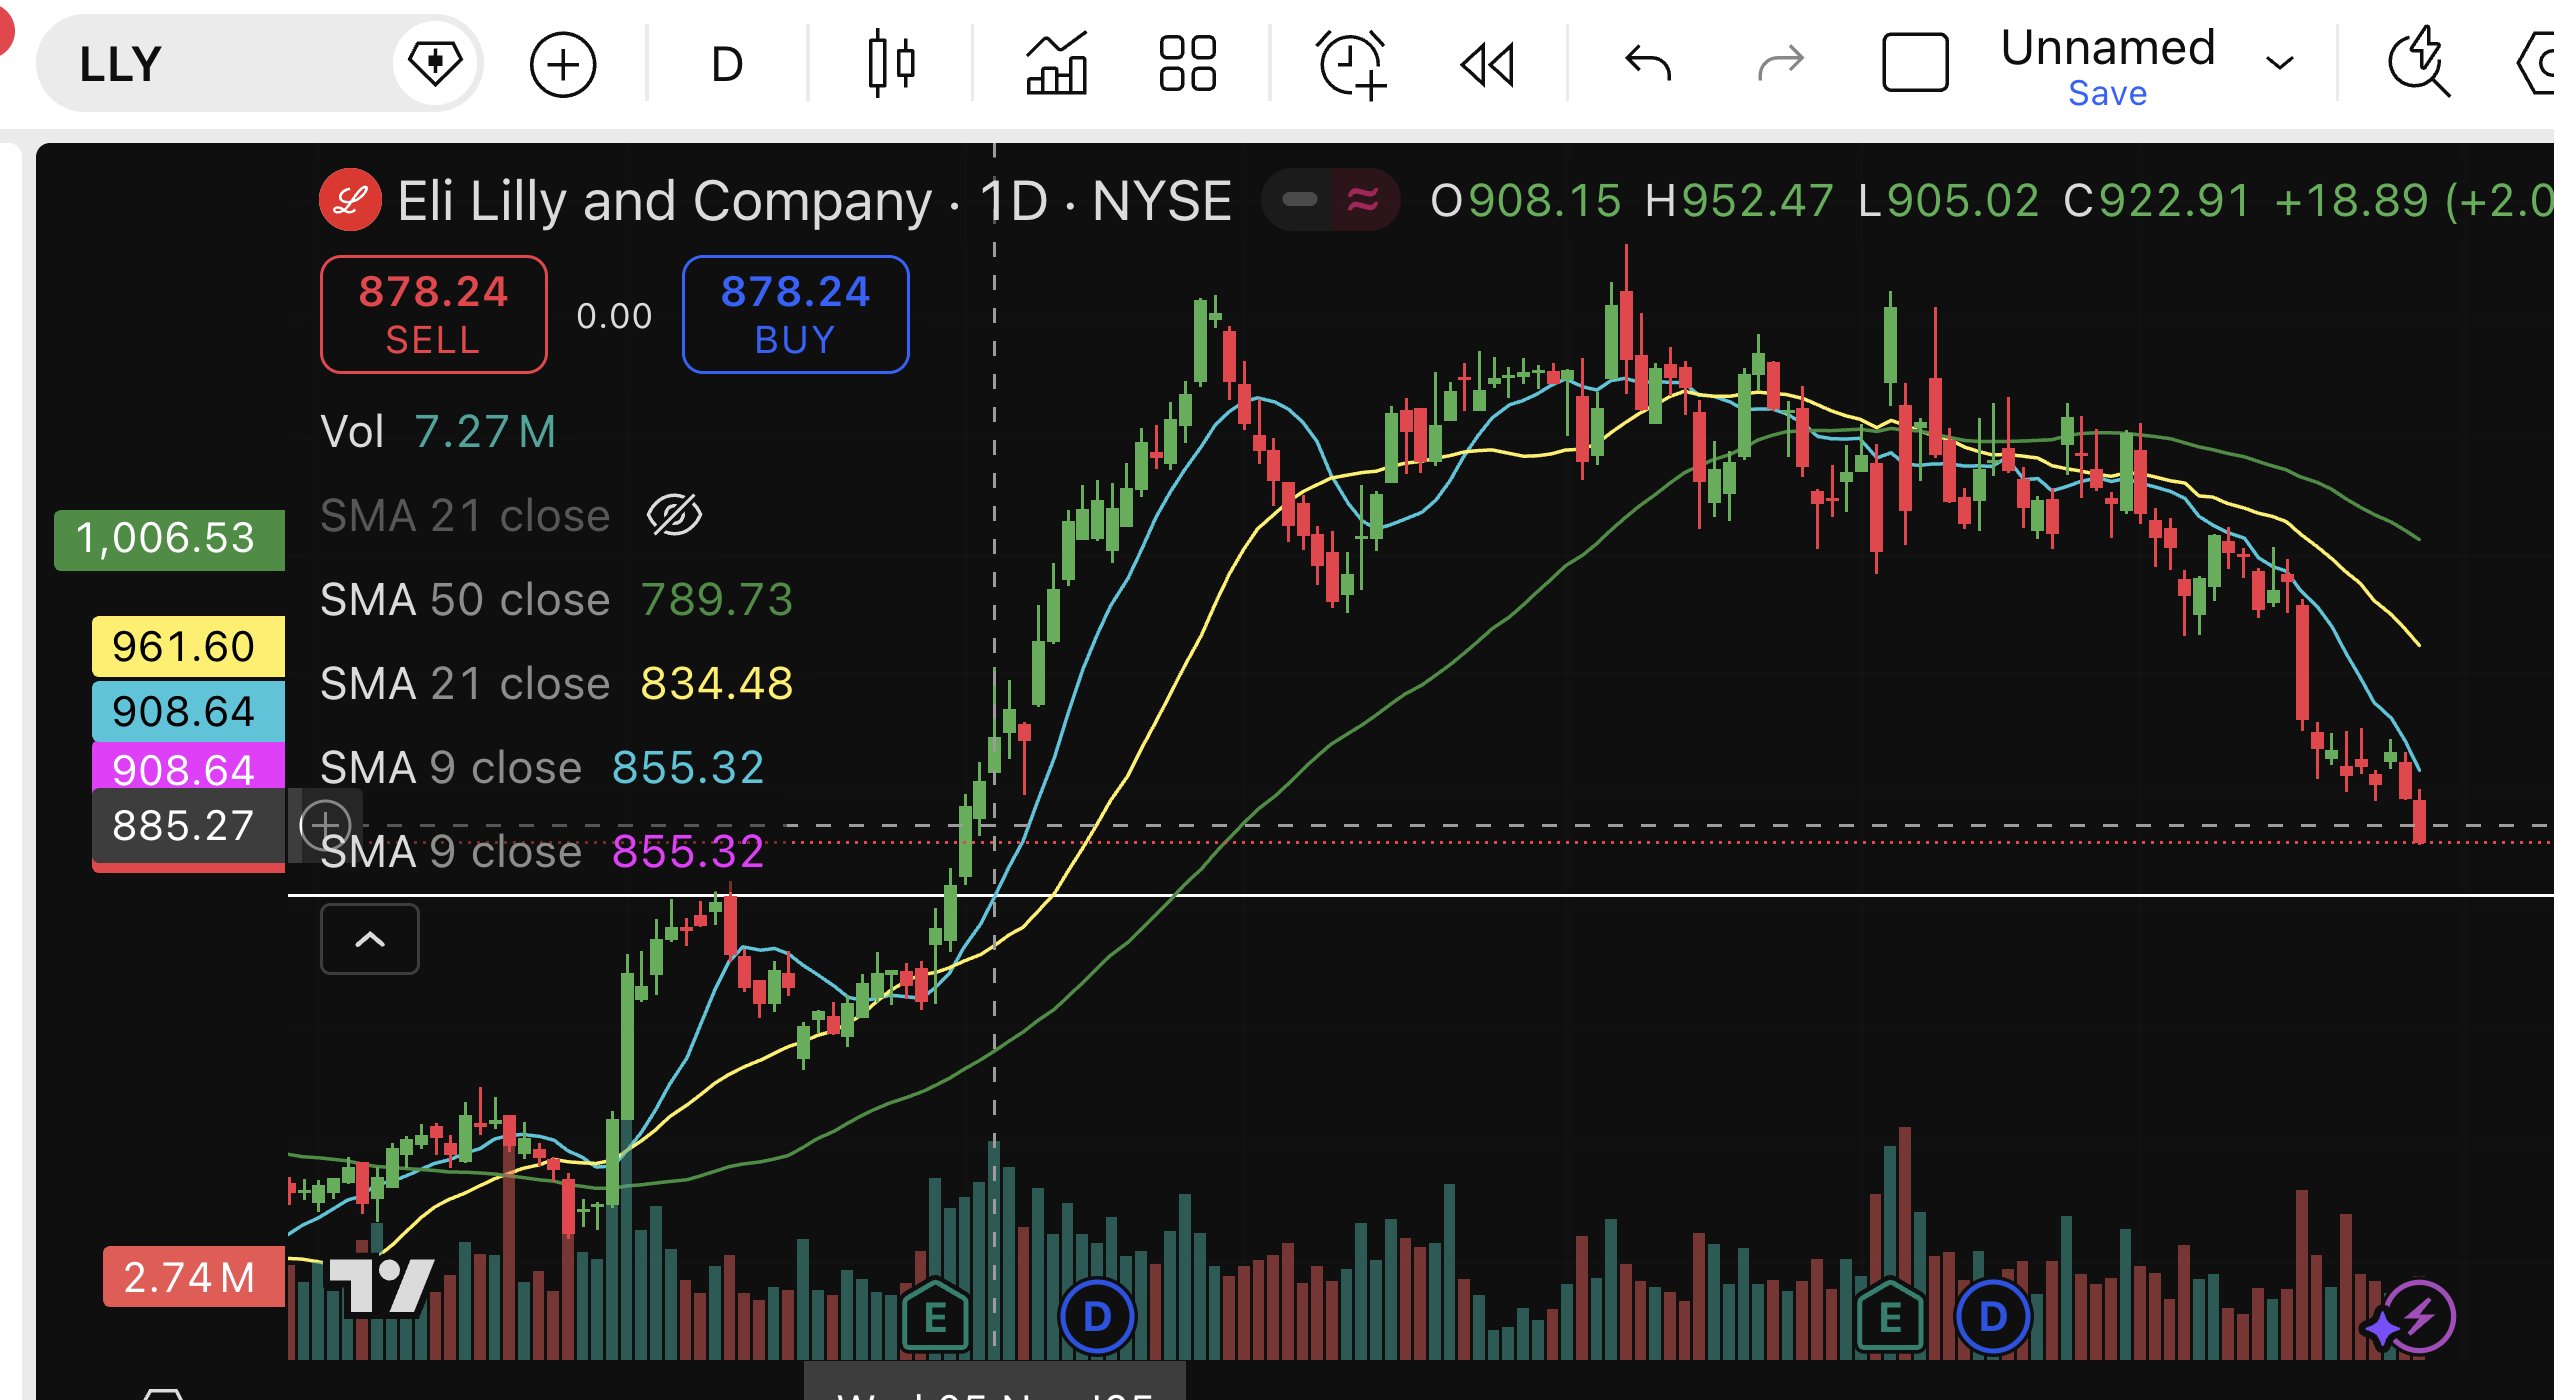Click the layout setup square icon
Screen dimensions: 2554x1400
click(x=1914, y=64)
